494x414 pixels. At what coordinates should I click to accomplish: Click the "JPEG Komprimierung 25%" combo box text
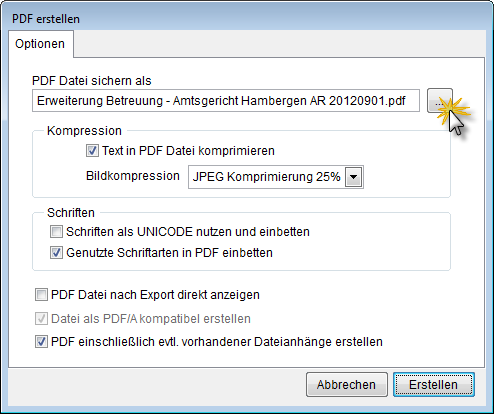point(266,177)
